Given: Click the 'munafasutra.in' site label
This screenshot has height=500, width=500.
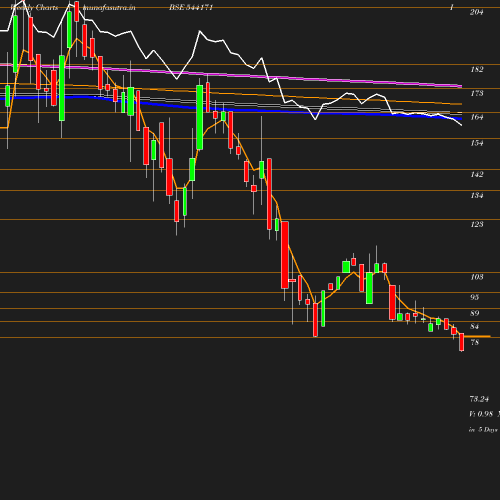Looking at the screenshot, I should pyautogui.click(x=109, y=7).
